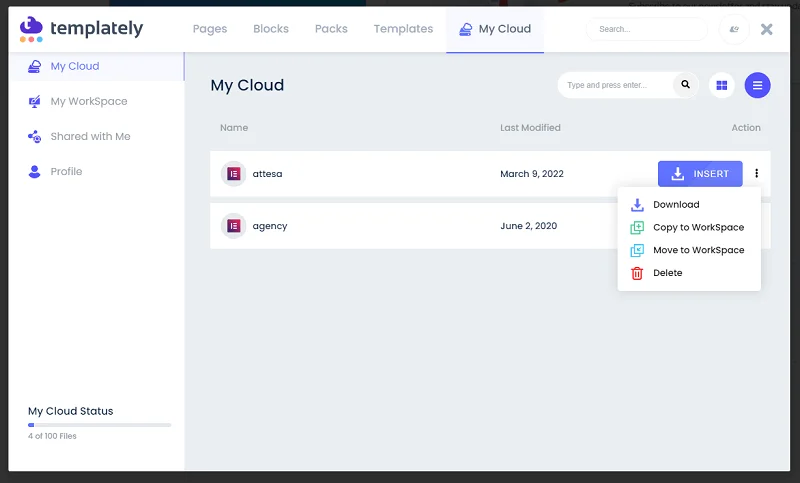Click the blue Download arrow icon
Image resolution: width=800 pixels, height=483 pixels.
pos(637,205)
